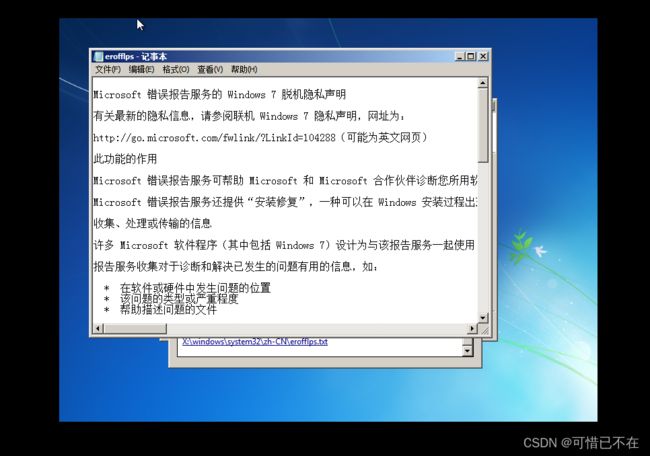Click the vertical scrollbar down arrow in Notepad
The width and height of the screenshot is (650, 456).
[x=483, y=318]
